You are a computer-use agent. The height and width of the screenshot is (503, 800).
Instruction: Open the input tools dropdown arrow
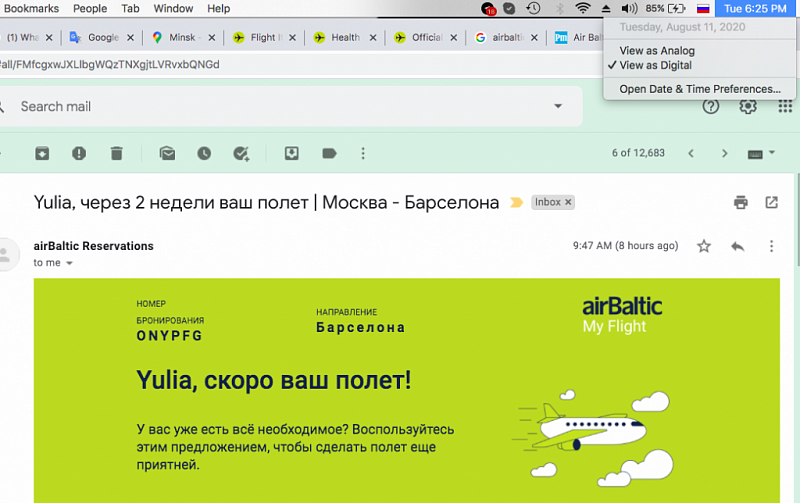point(772,153)
